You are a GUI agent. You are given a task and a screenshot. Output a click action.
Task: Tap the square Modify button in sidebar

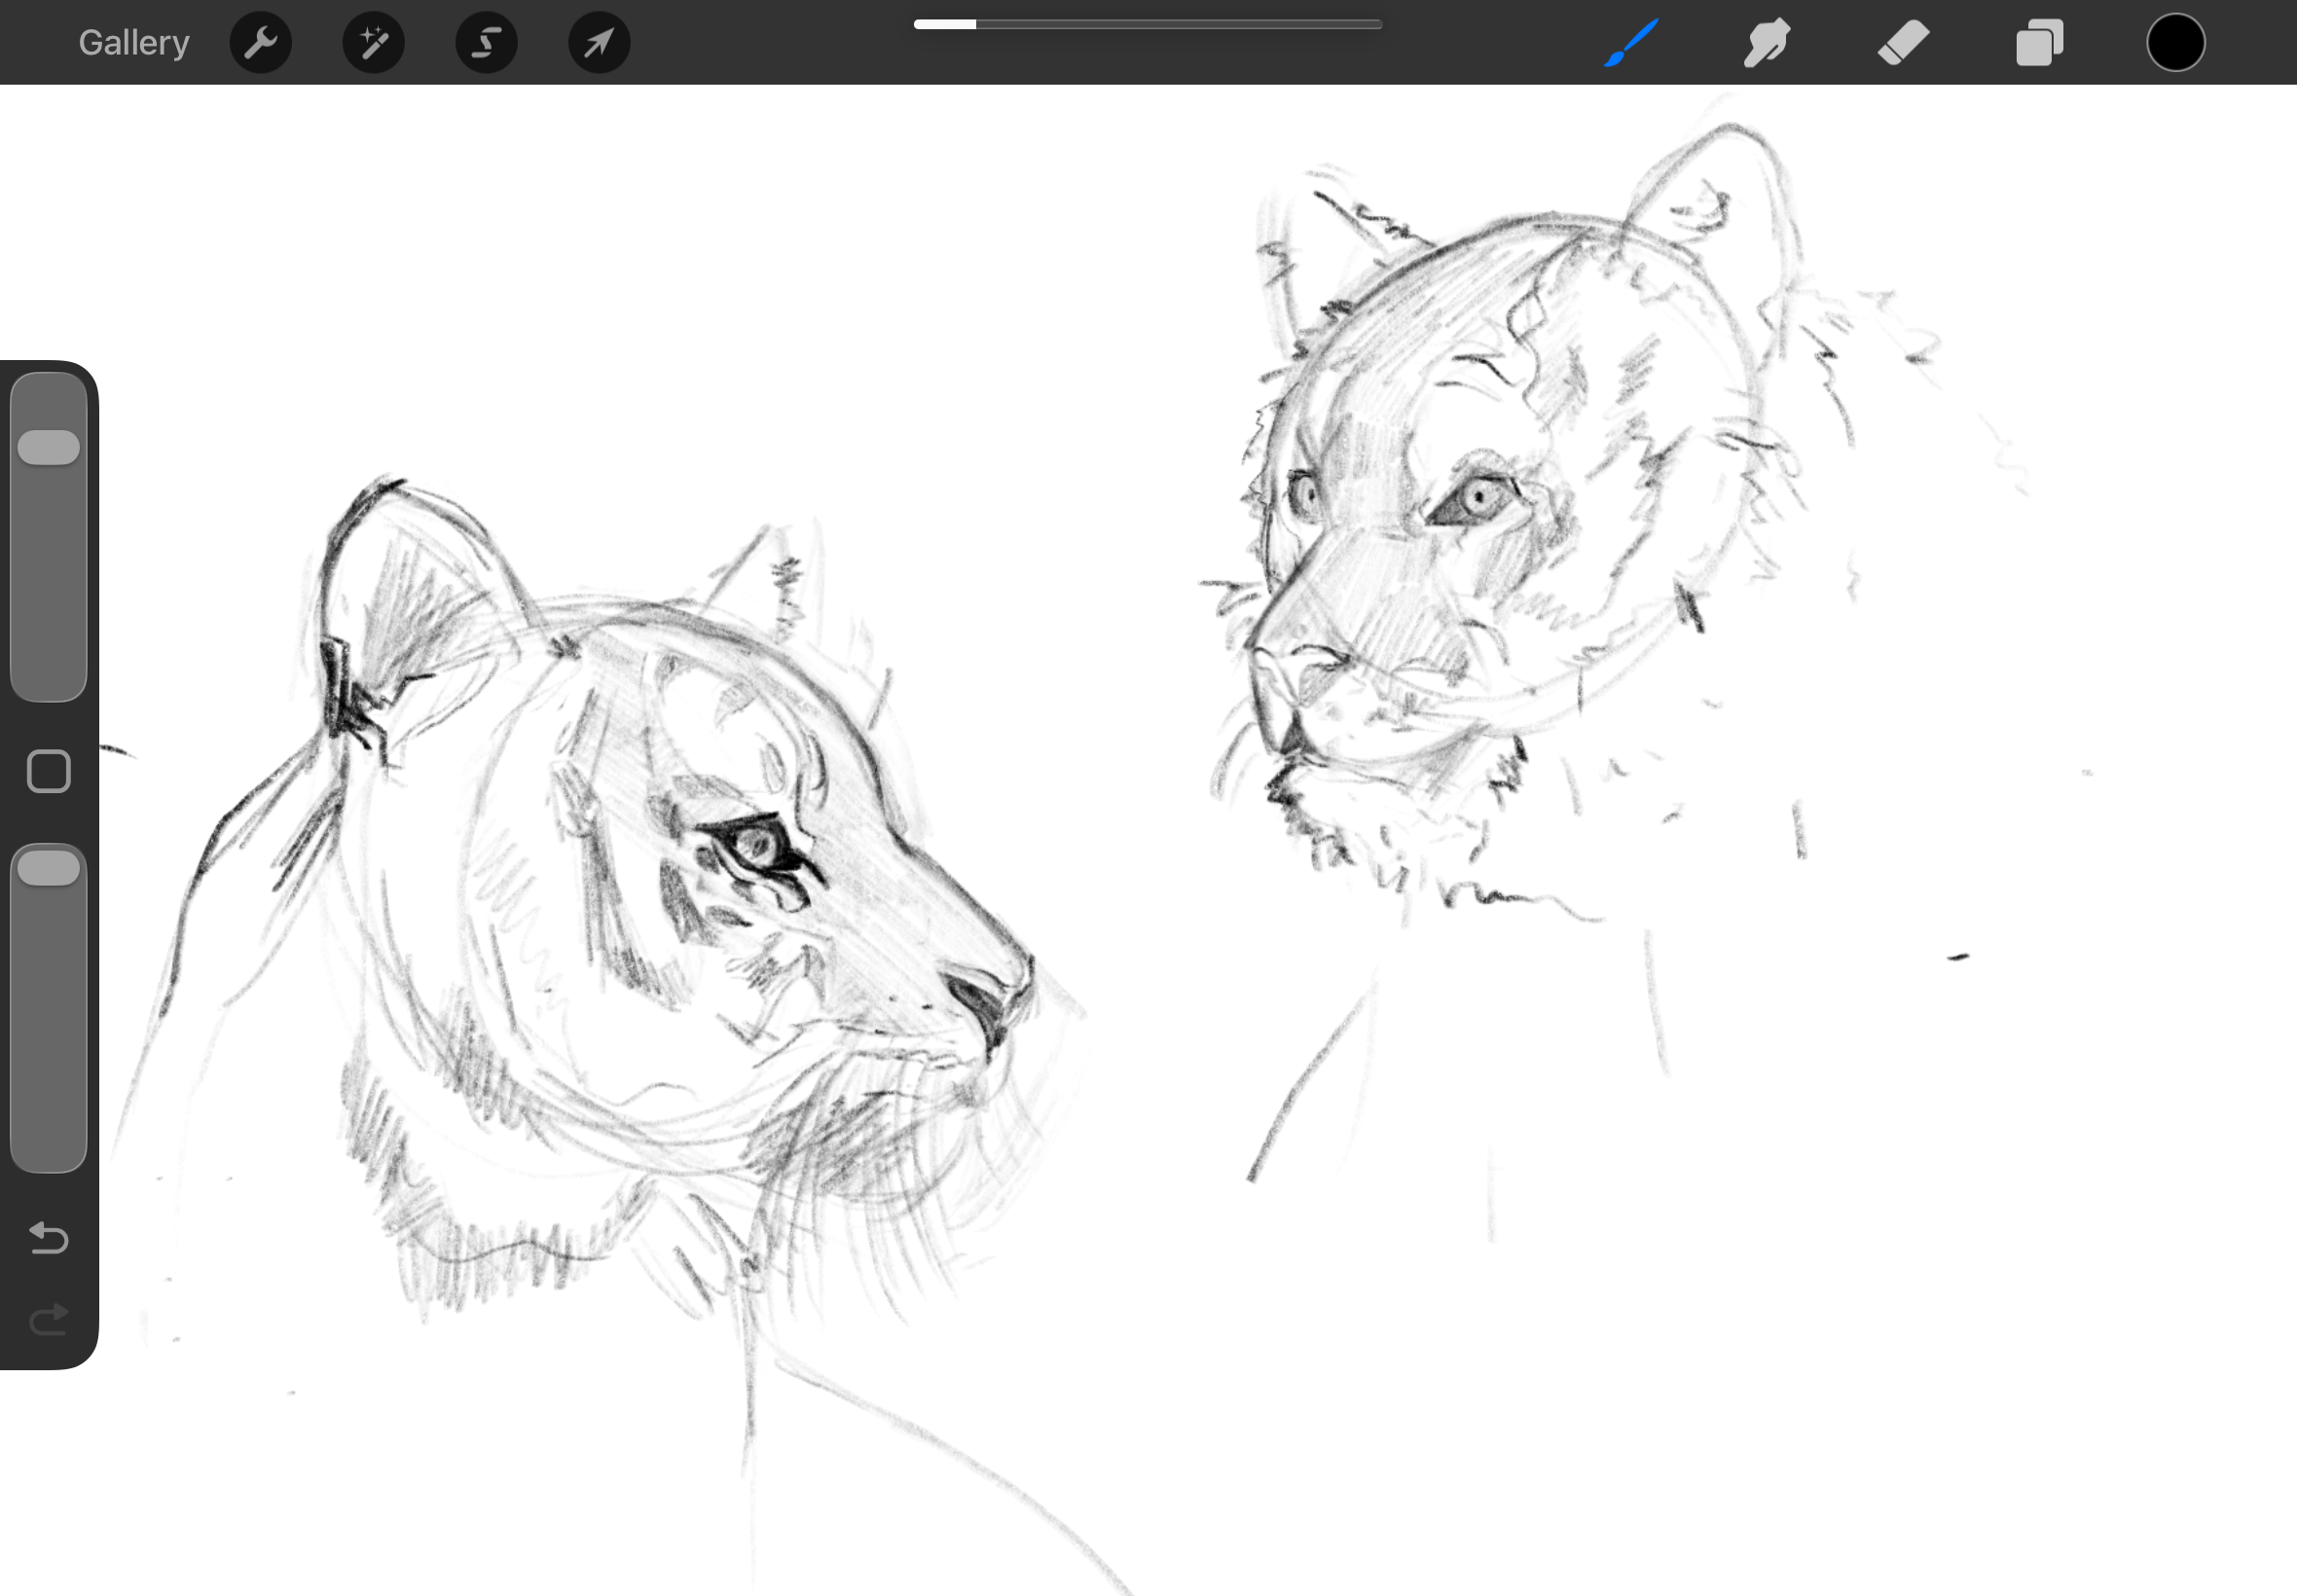pos(48,771)
